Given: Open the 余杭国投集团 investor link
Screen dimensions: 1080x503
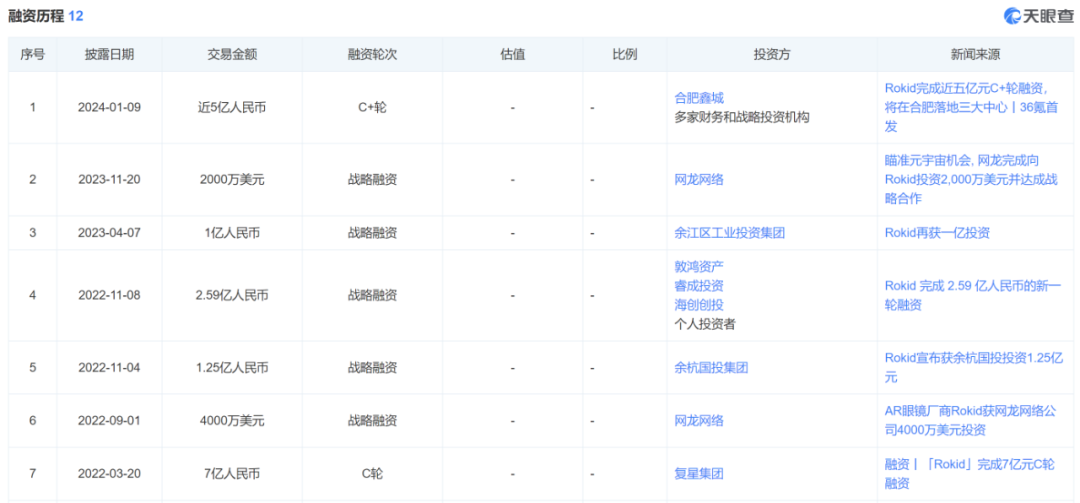Looking at the screenshot, I should pyautogui.click(x=711, y=367).
